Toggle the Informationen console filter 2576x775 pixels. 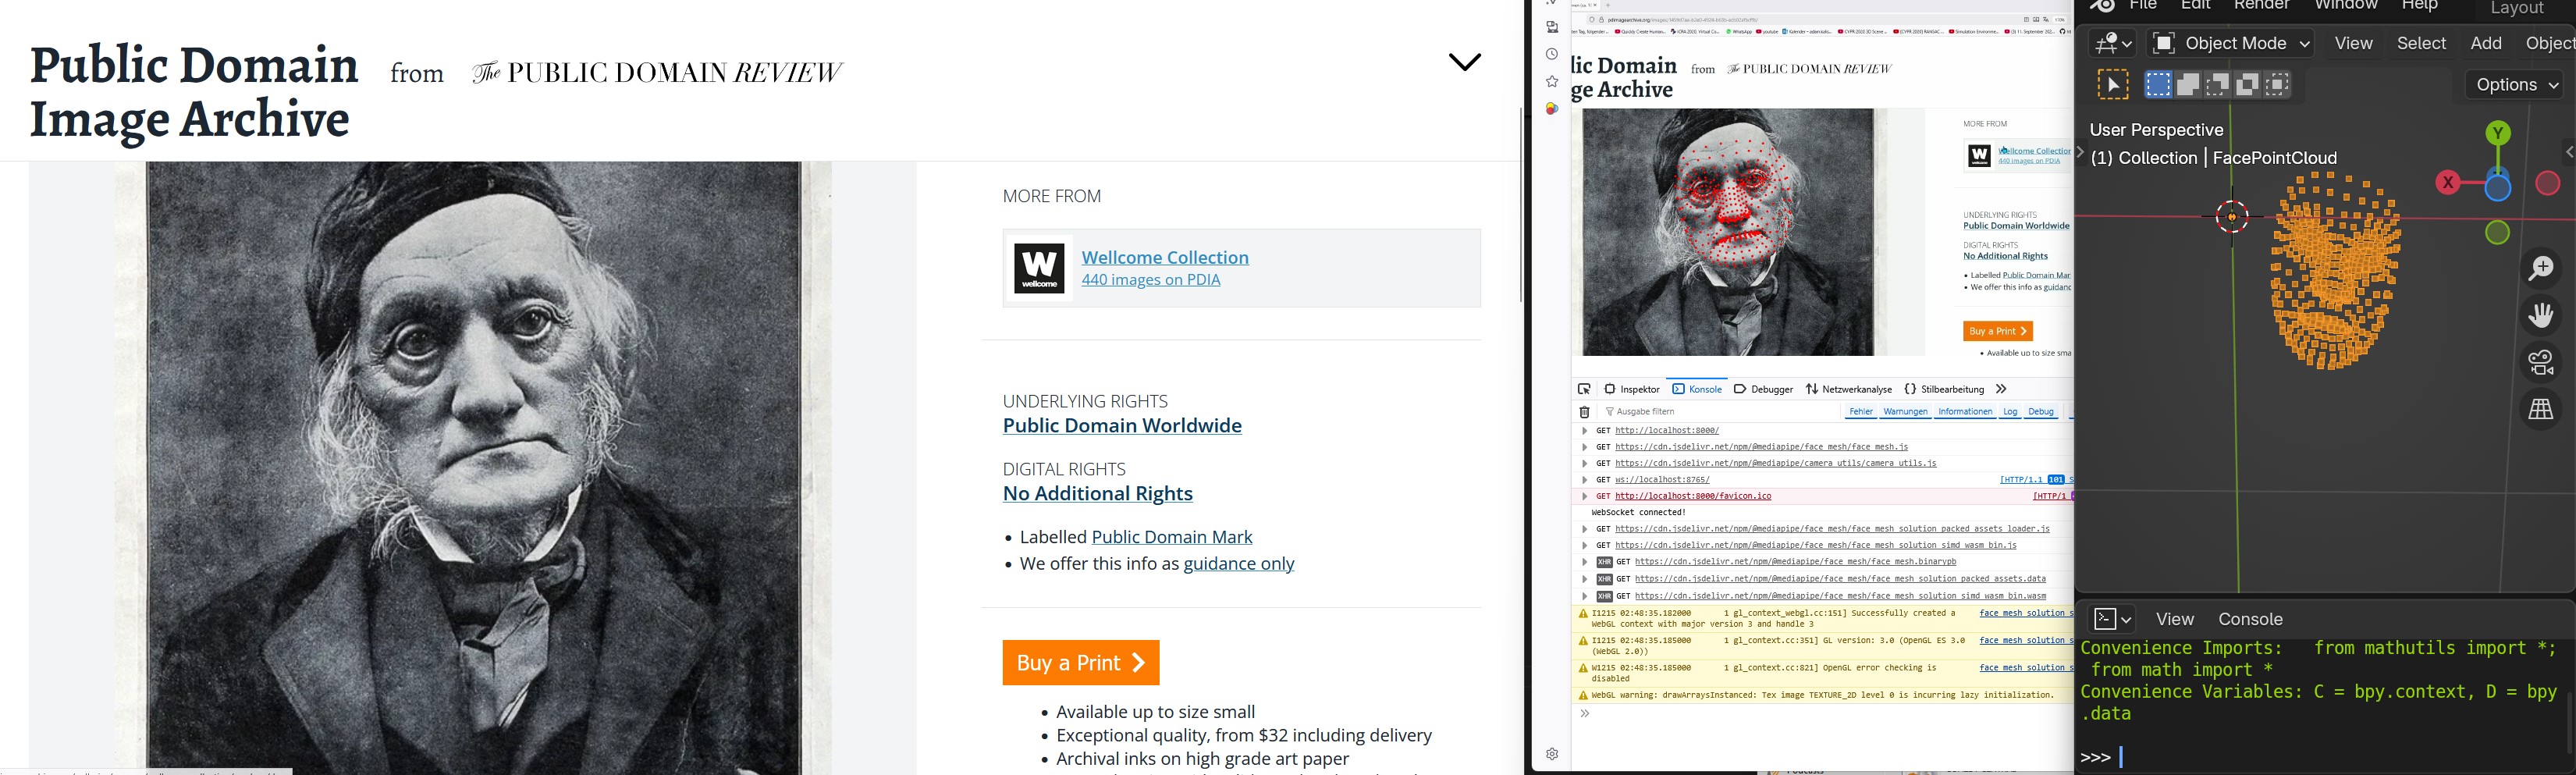click(x=1964, y=412)
